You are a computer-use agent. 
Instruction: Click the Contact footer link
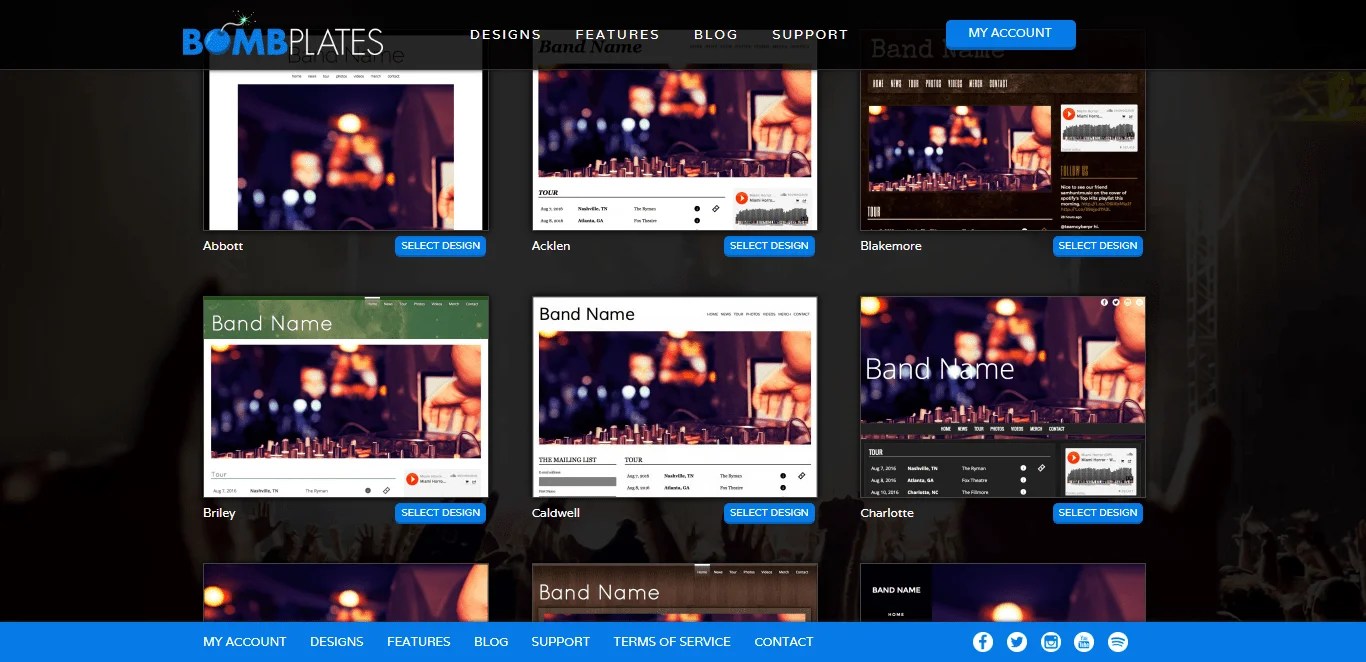coord(784,642)
